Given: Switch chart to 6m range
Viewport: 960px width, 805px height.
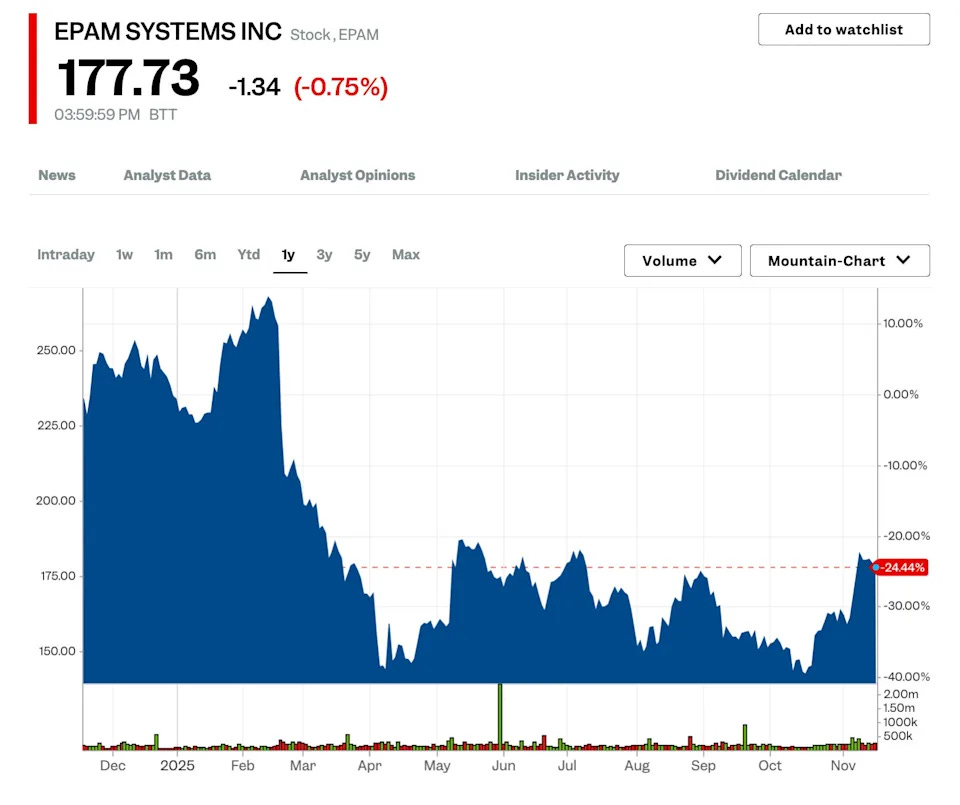Looking at the screenshot, I should pyautogui.click(x=205, y=255).
